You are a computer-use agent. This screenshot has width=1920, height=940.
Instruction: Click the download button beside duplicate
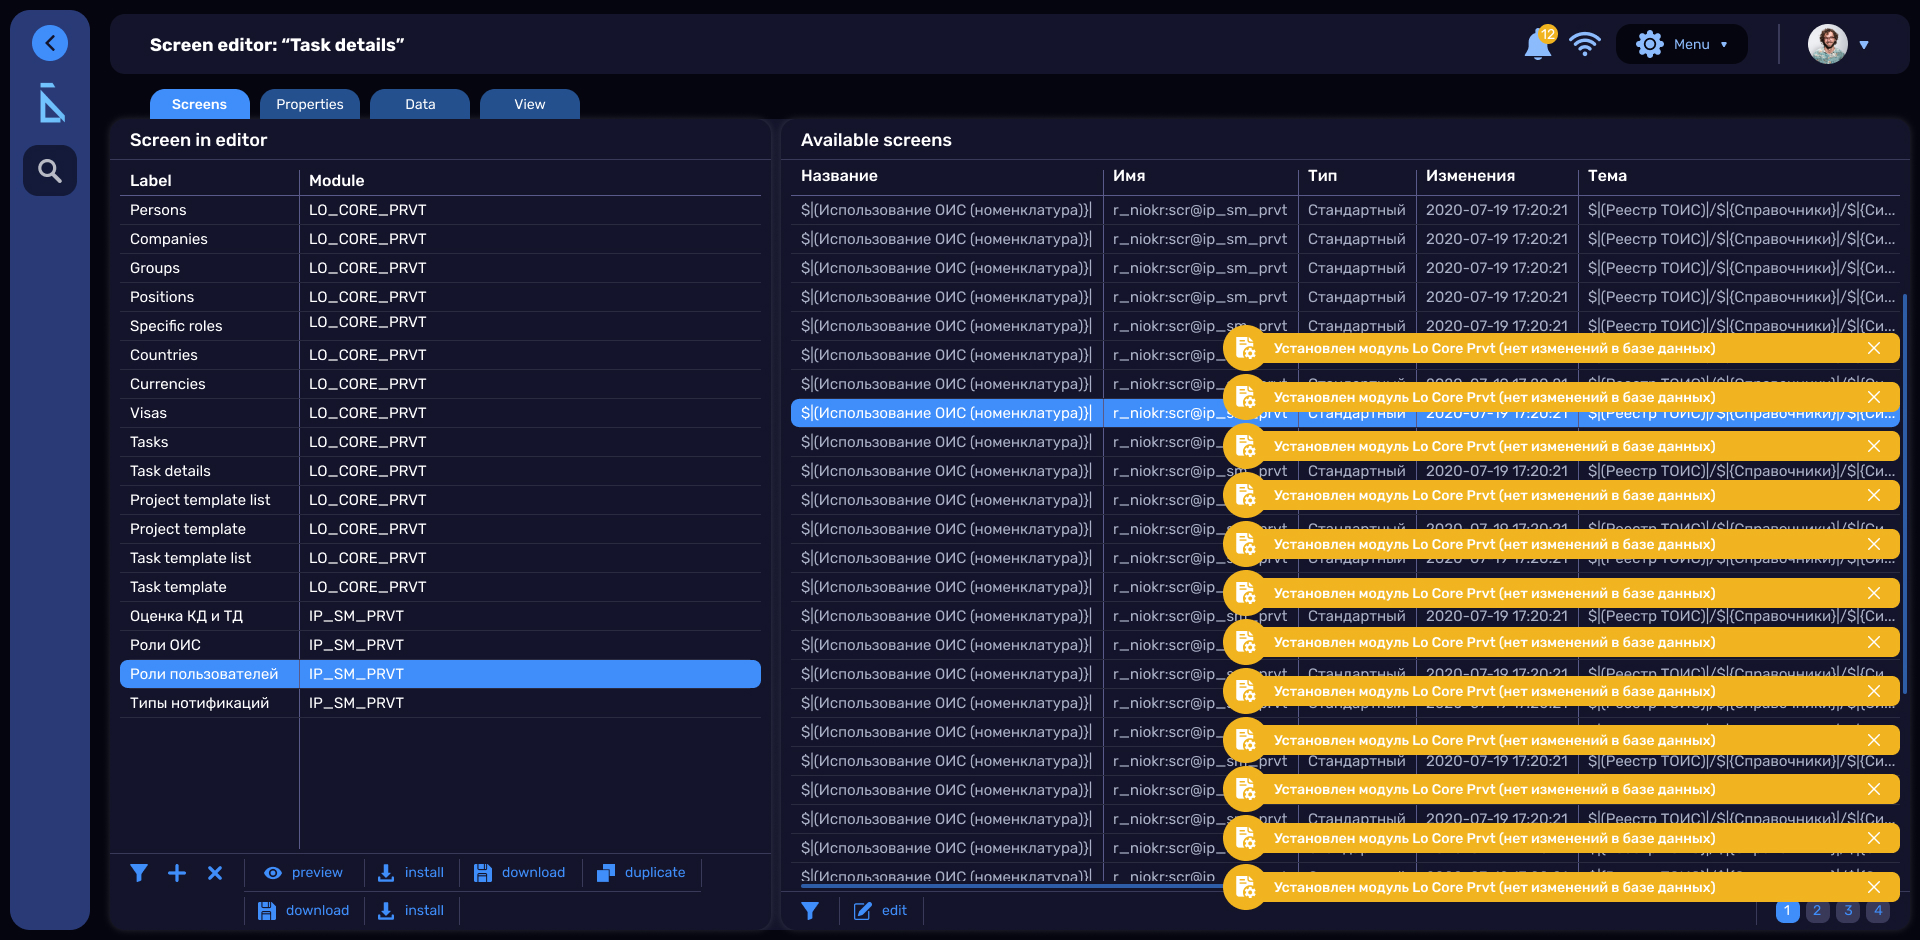[x=520, y=873]
